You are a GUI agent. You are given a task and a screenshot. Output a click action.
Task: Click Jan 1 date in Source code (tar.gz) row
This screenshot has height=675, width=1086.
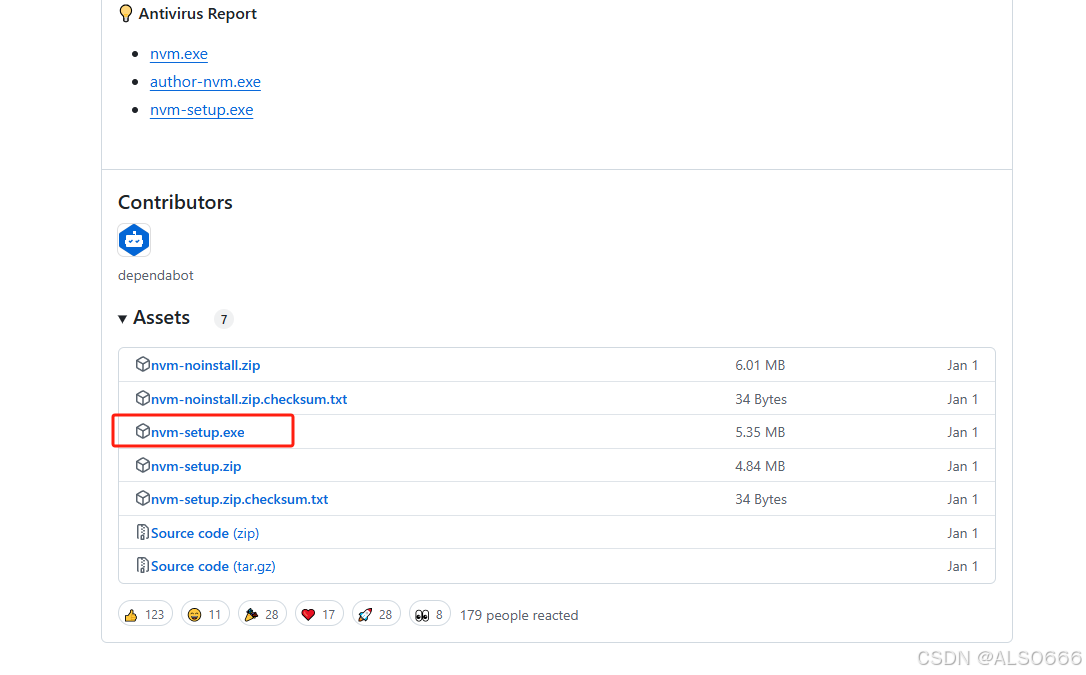[x=962, y=567]
